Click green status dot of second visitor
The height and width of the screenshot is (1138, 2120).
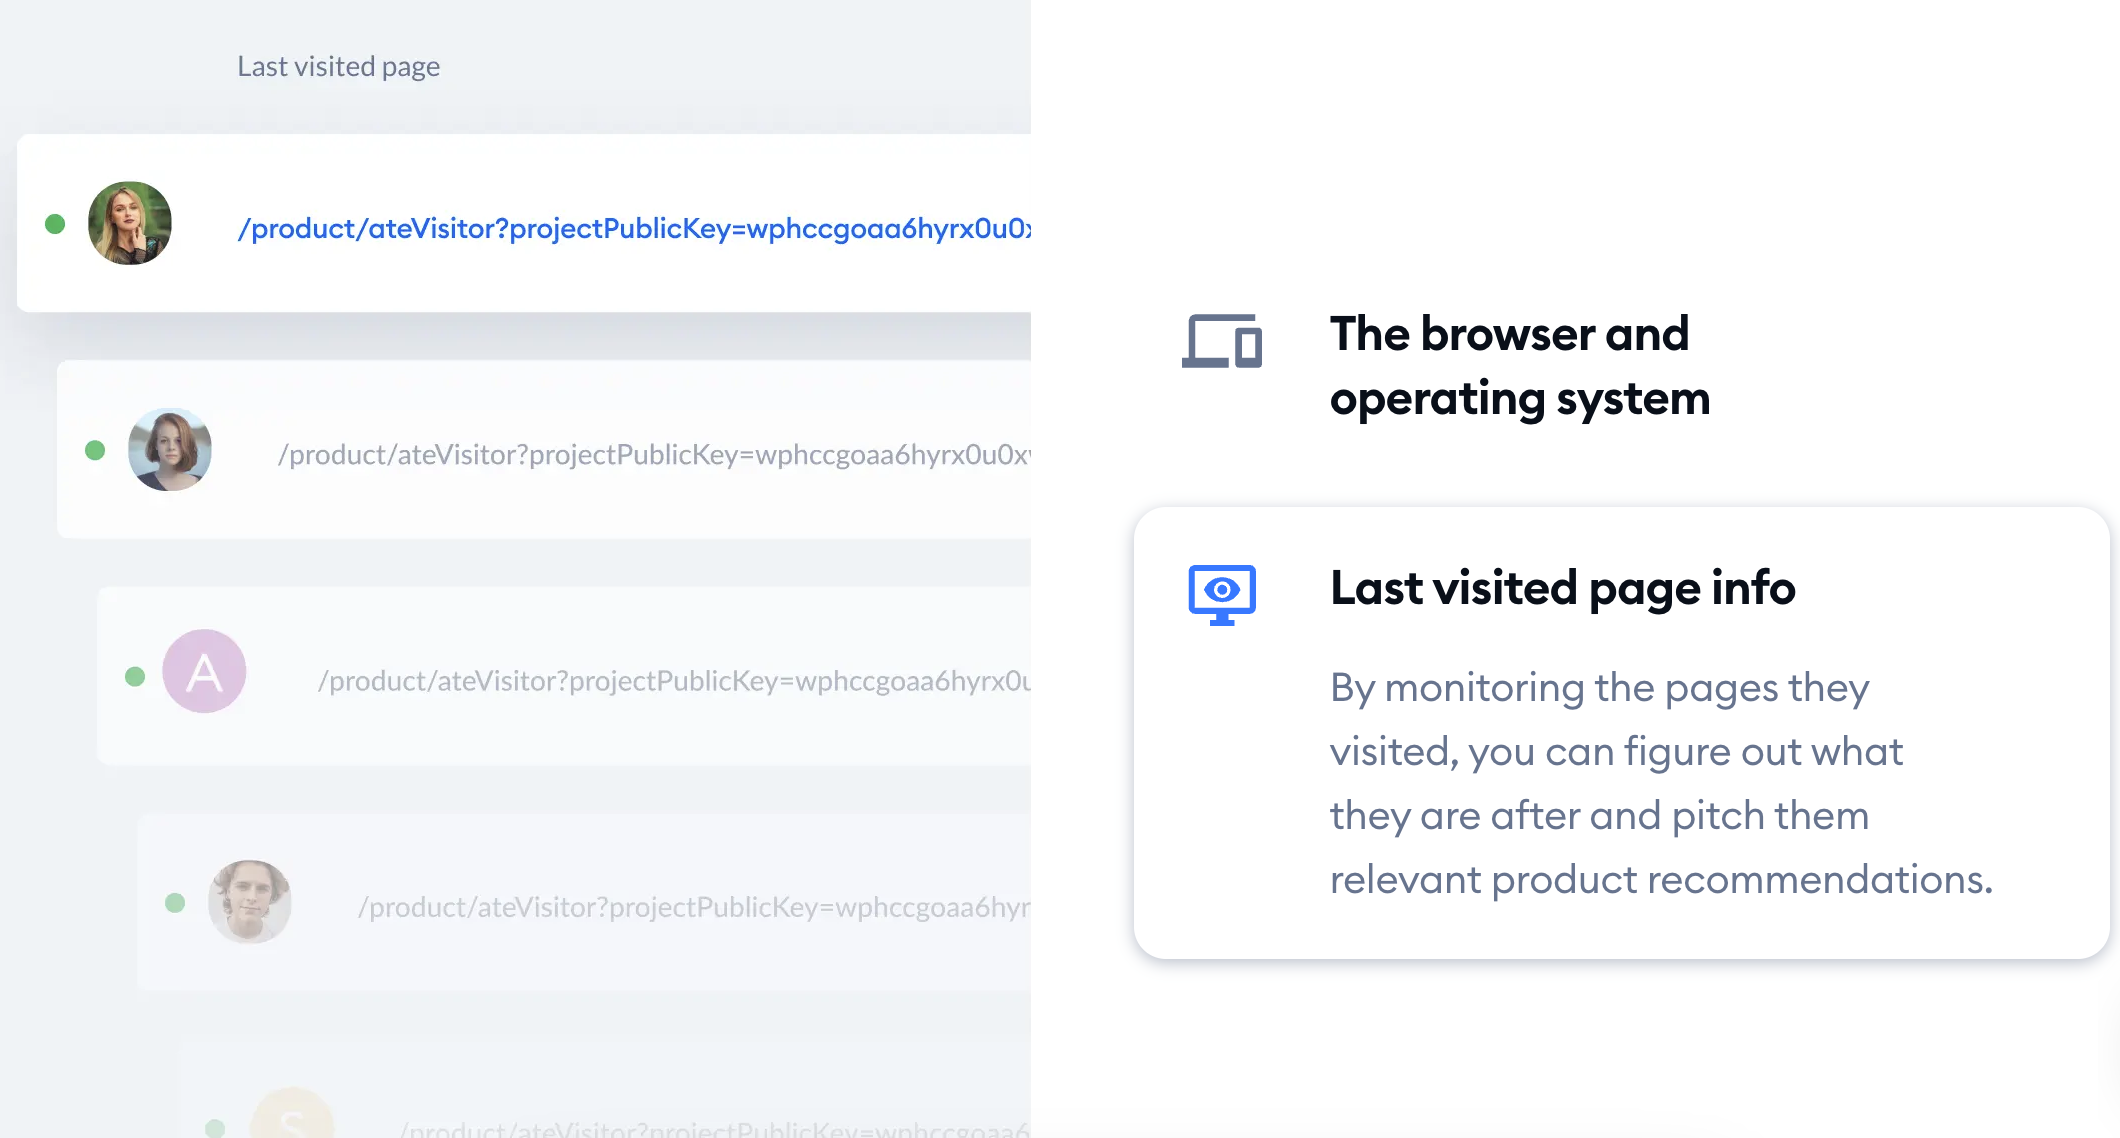point(95,450)
